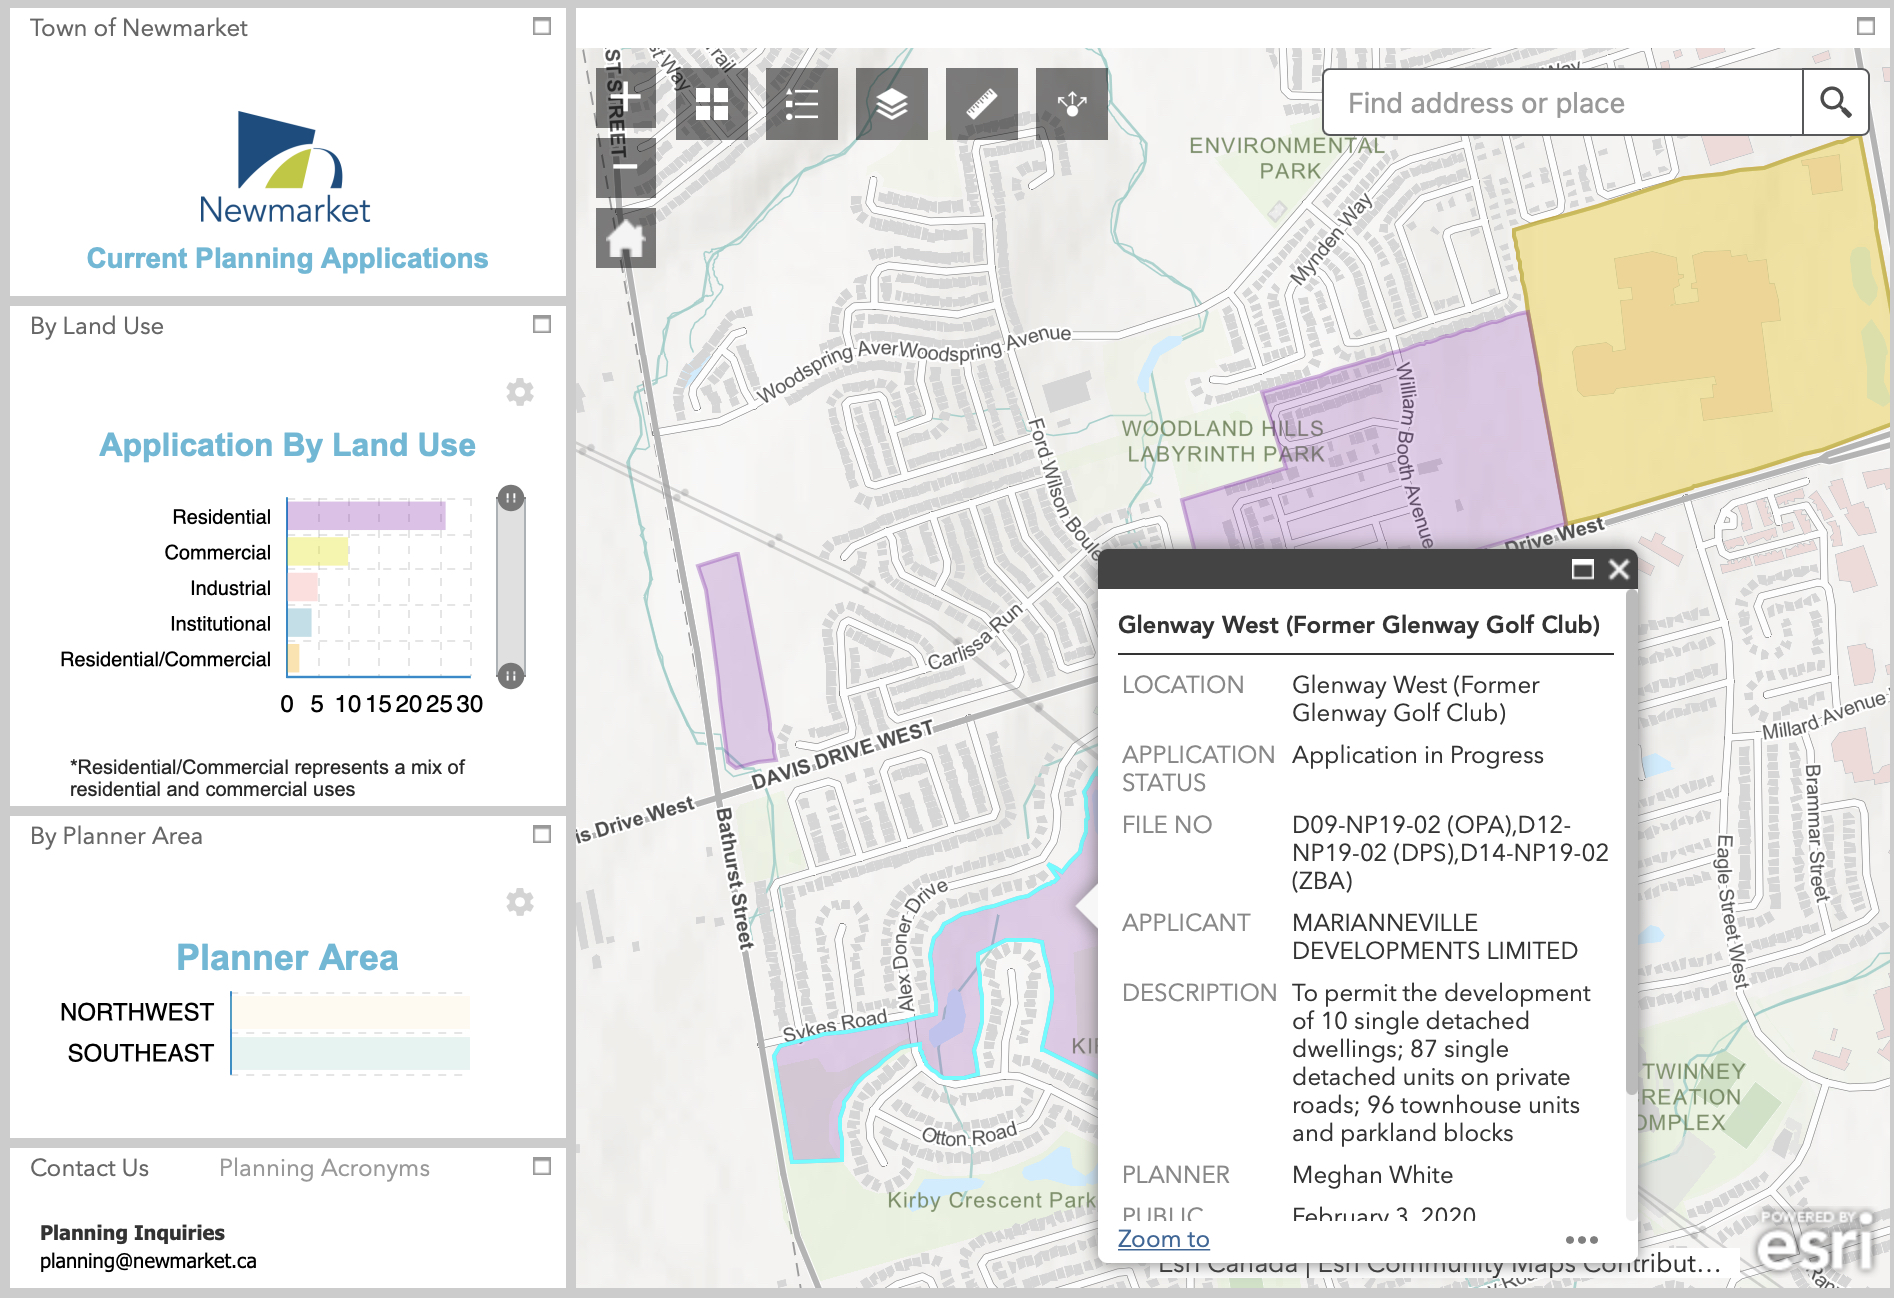Select the NORTHWEST planner area bar
The height and width of the screenshot is (1298, 1894).
tap(350, 1012)
